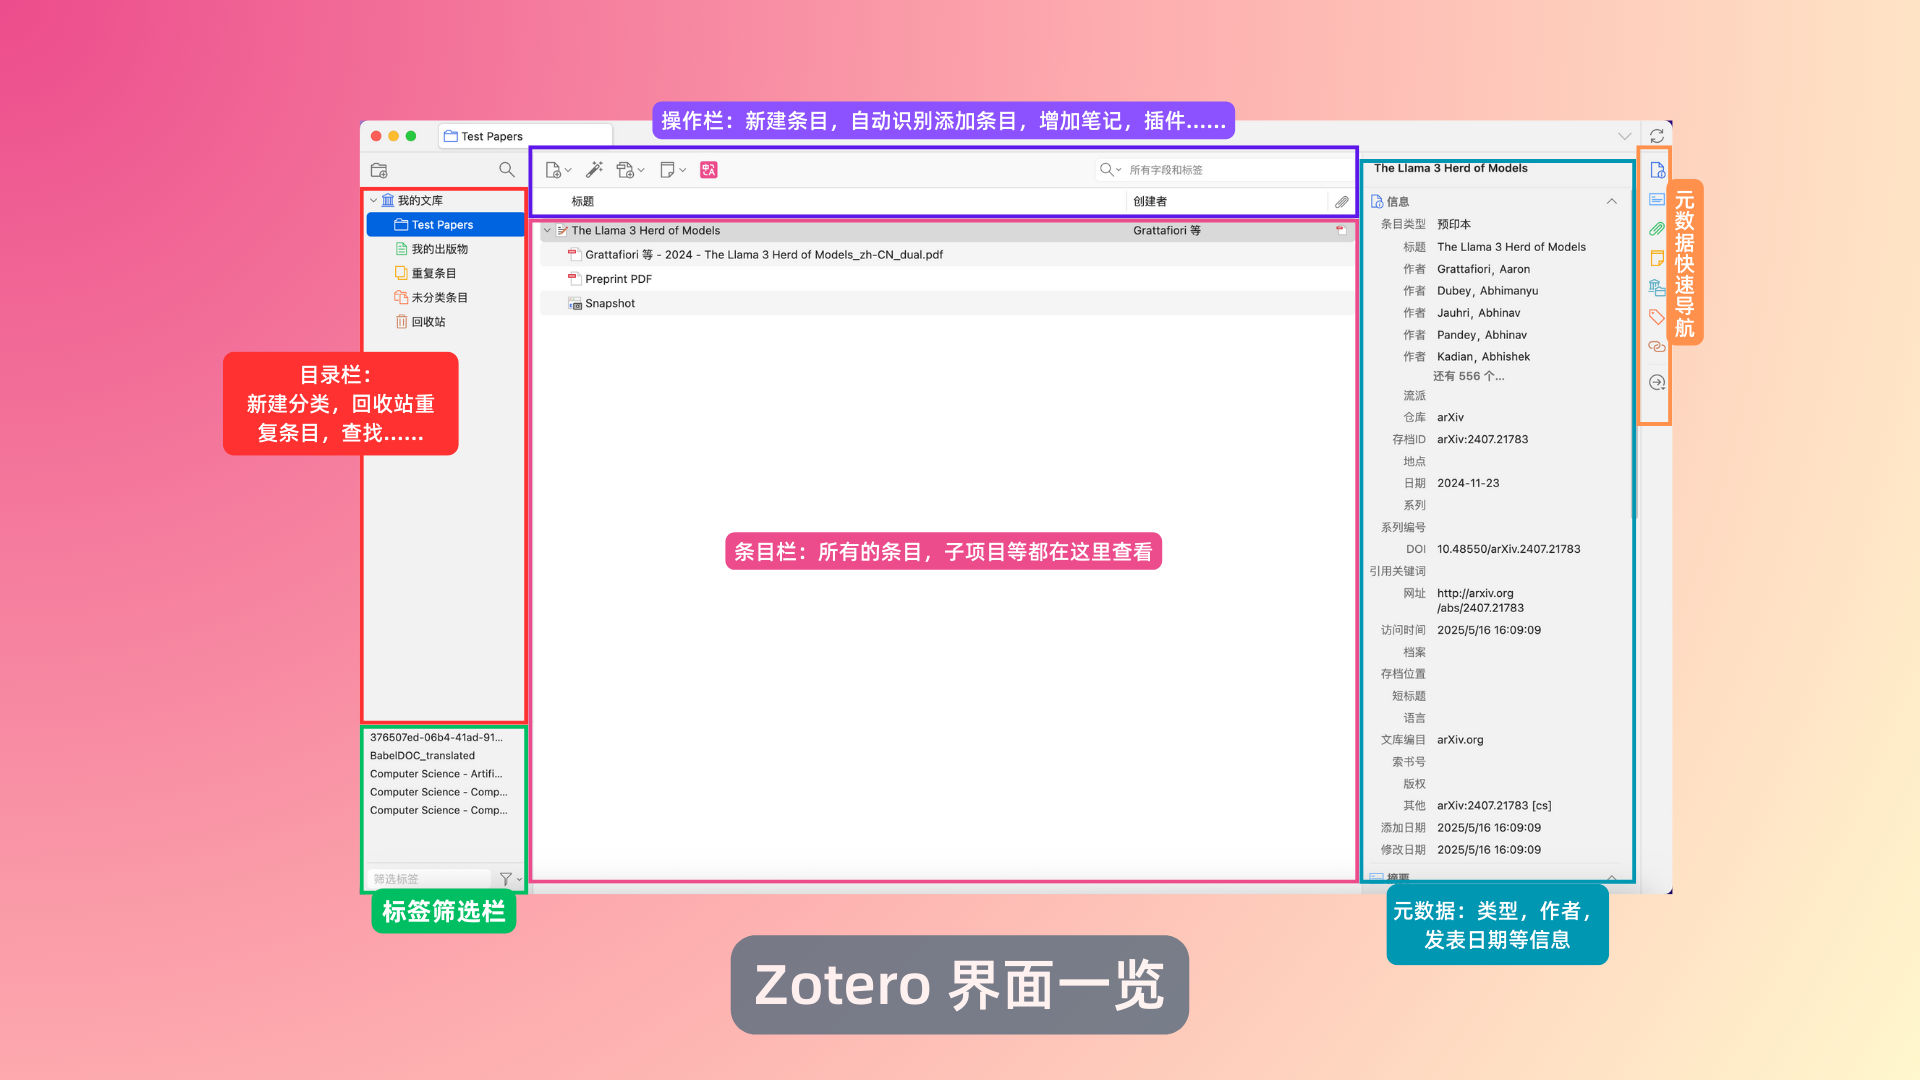Click author Jauhri, Abhinav field
The width and height of the screenshot is (1920, 1080).
(x=1479, y=314)
